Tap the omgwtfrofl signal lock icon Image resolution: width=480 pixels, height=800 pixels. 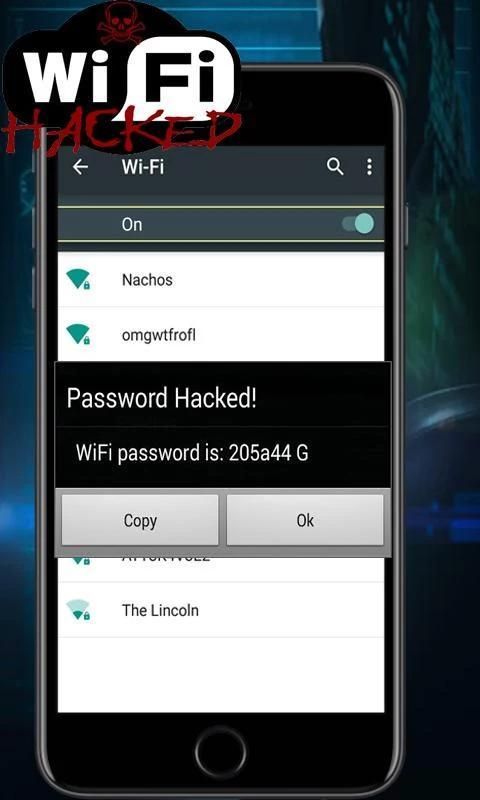(78, 334)
